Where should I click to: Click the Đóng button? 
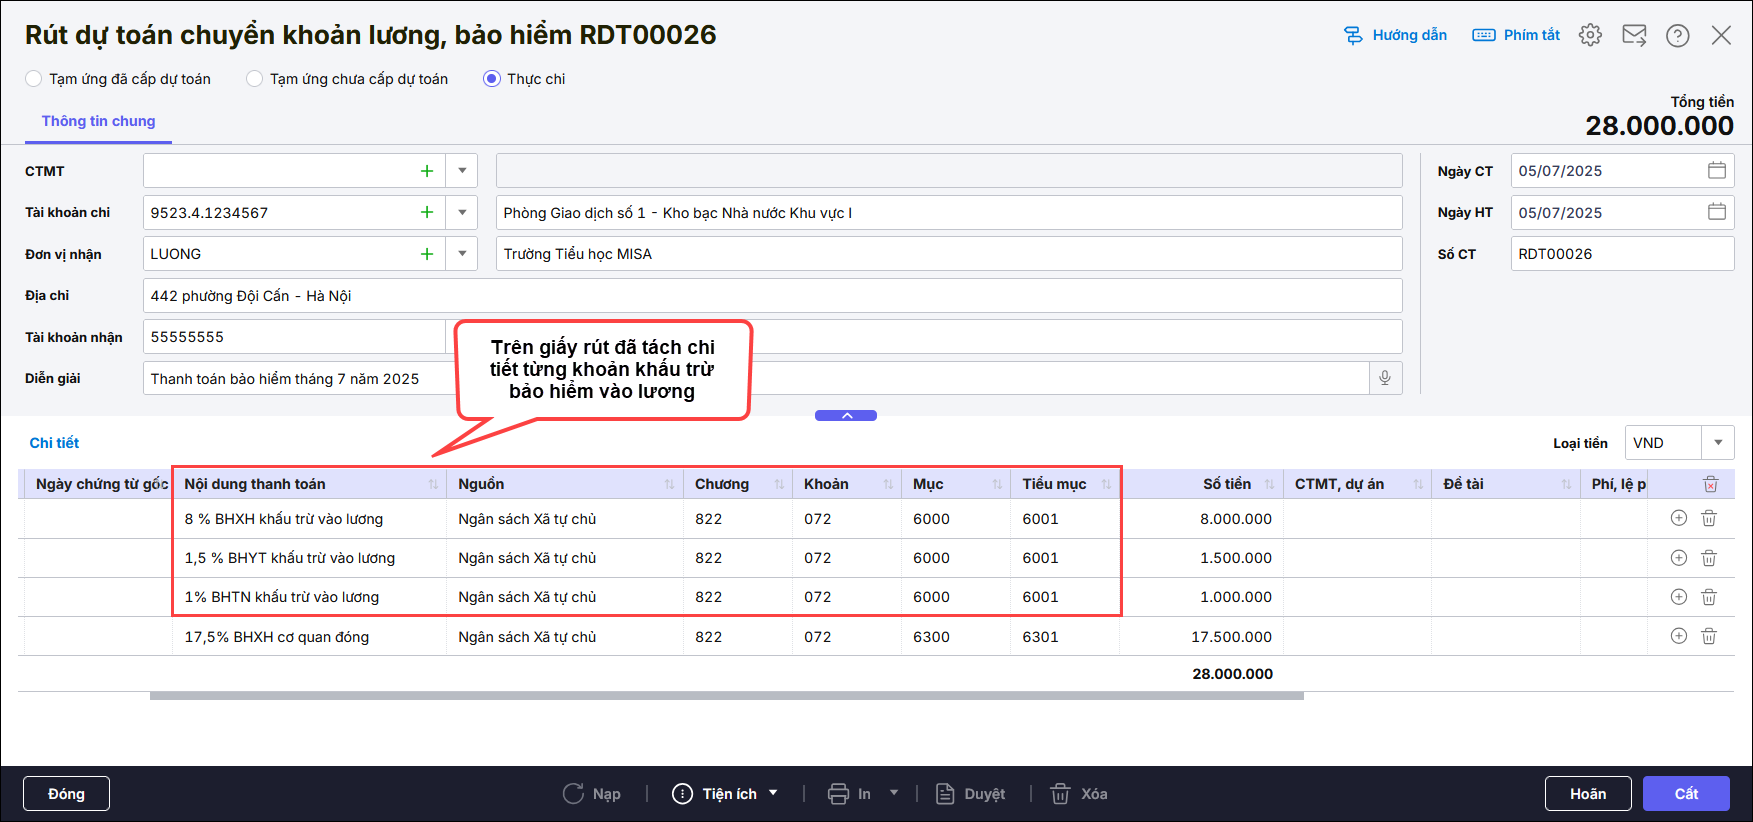point(66,794)
